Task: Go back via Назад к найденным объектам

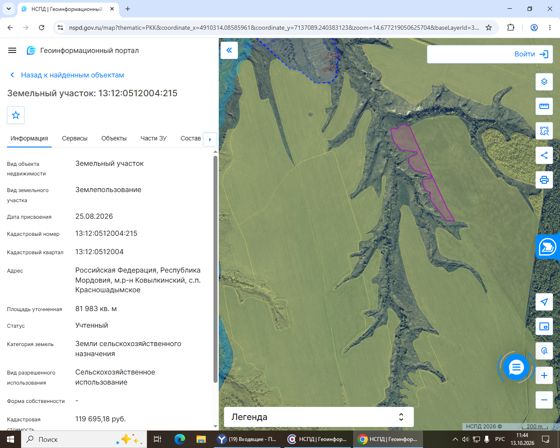Action: [67, 75]
